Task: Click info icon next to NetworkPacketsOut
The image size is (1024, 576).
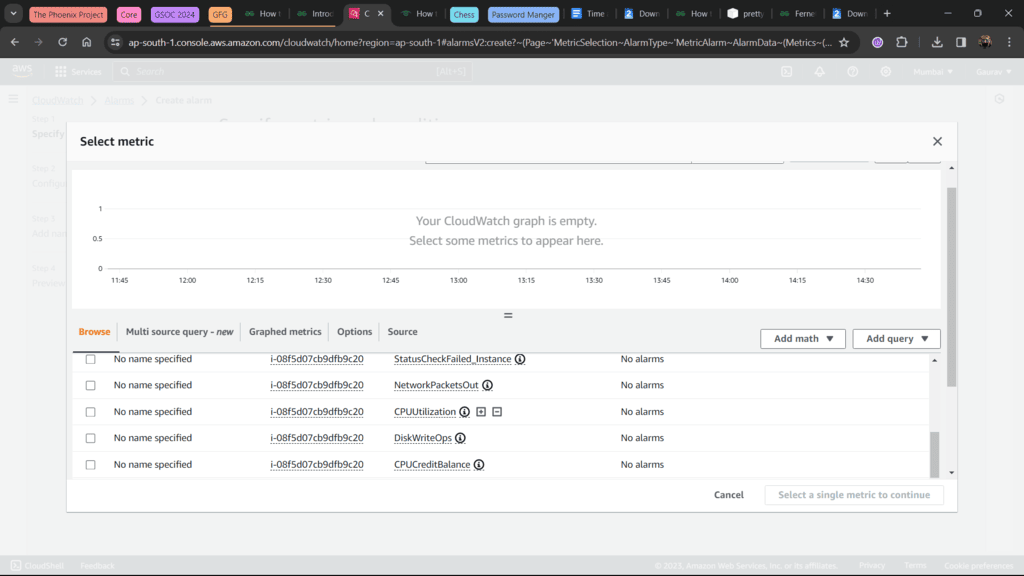Action: pos(487,385)
